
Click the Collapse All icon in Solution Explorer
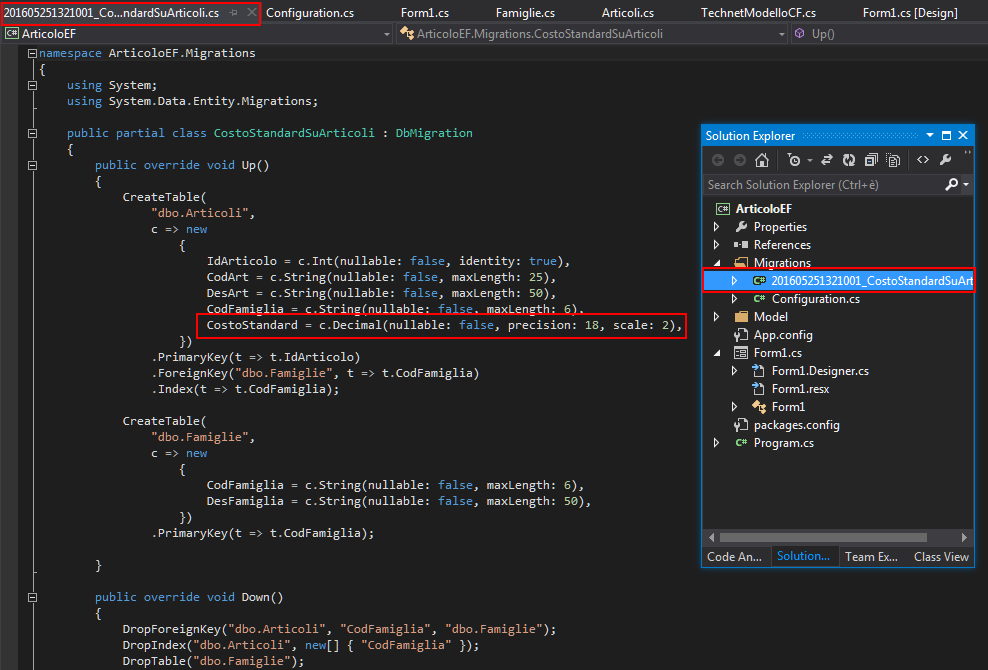pos(871,160)
